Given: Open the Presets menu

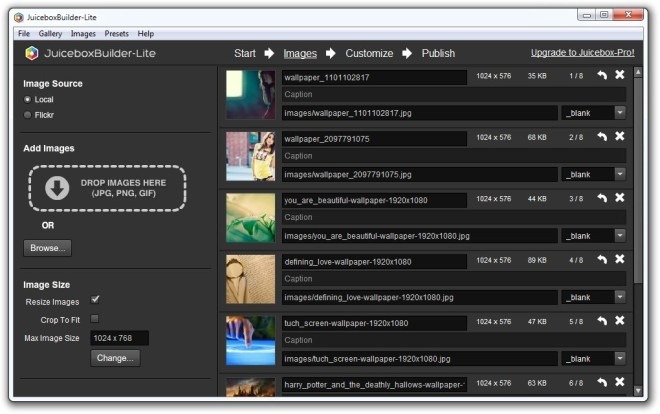Looking at the screenshot, I should click(117, 34).
